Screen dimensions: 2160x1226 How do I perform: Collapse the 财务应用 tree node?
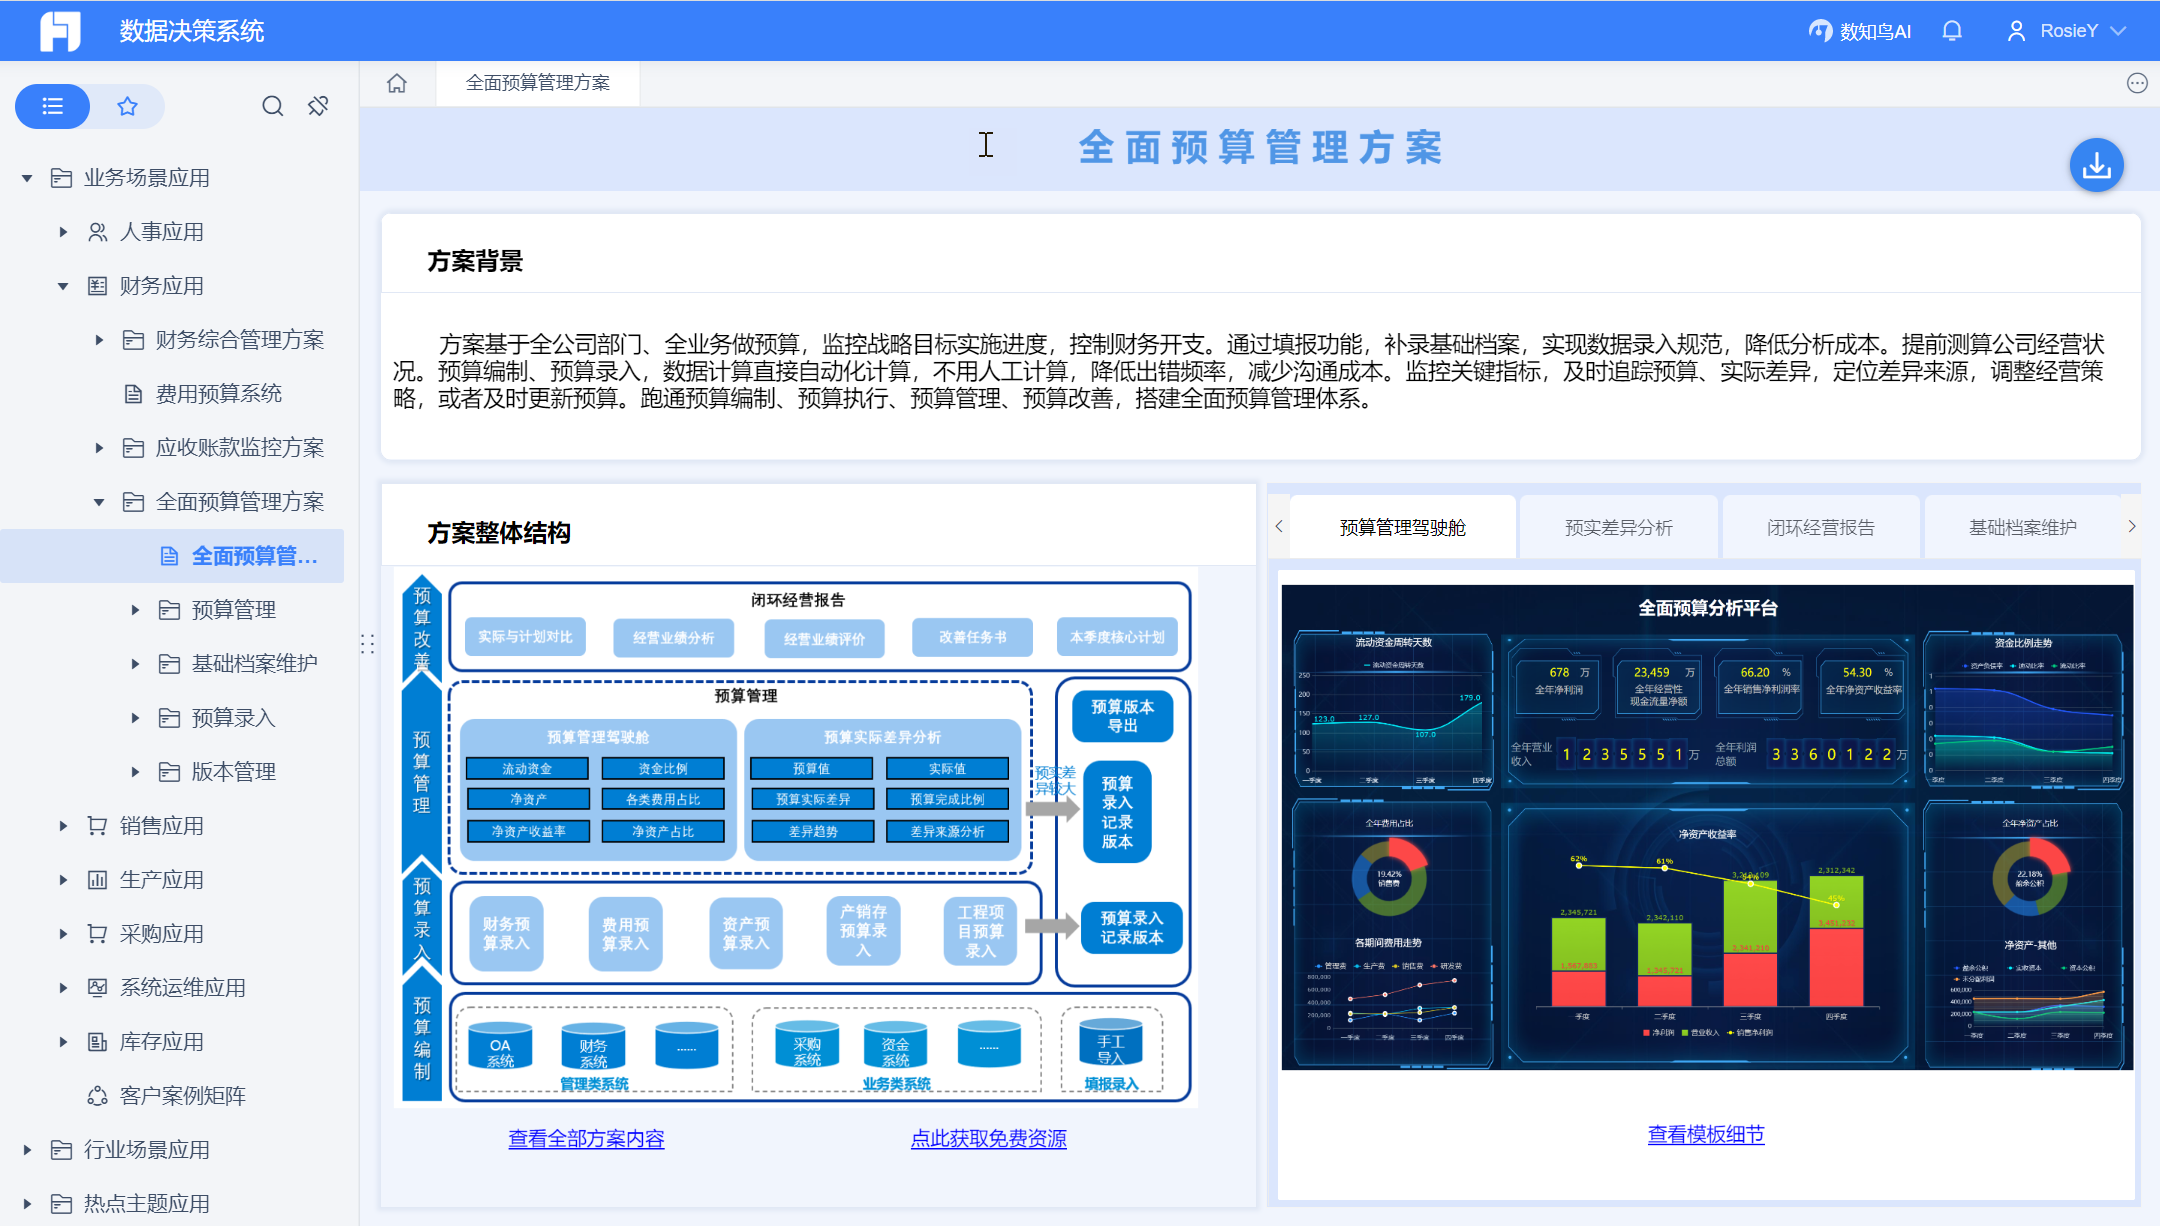63,286
